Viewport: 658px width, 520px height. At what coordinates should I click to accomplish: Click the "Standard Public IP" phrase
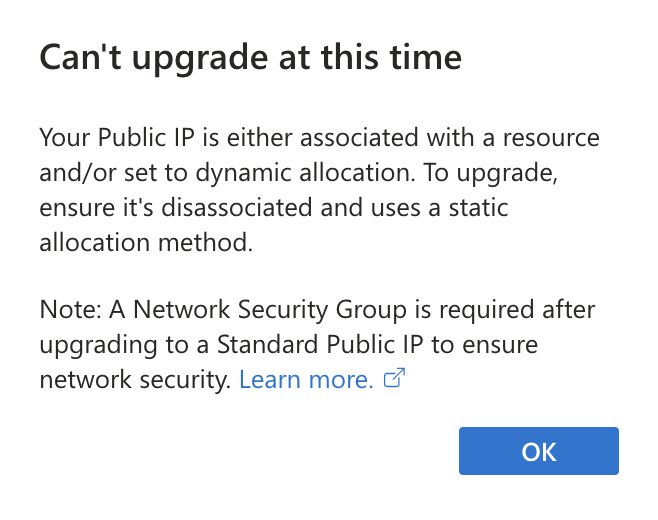coord(320,345)
